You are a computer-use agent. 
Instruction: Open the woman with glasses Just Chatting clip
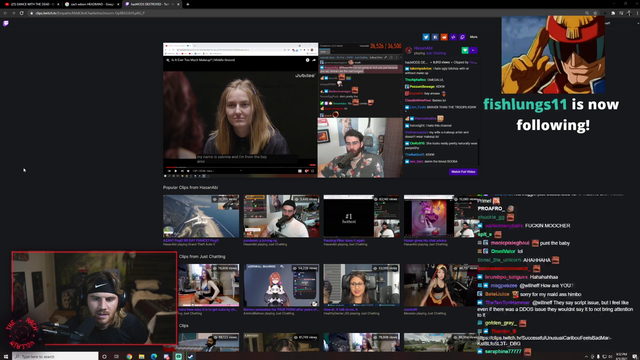point(362,285)
